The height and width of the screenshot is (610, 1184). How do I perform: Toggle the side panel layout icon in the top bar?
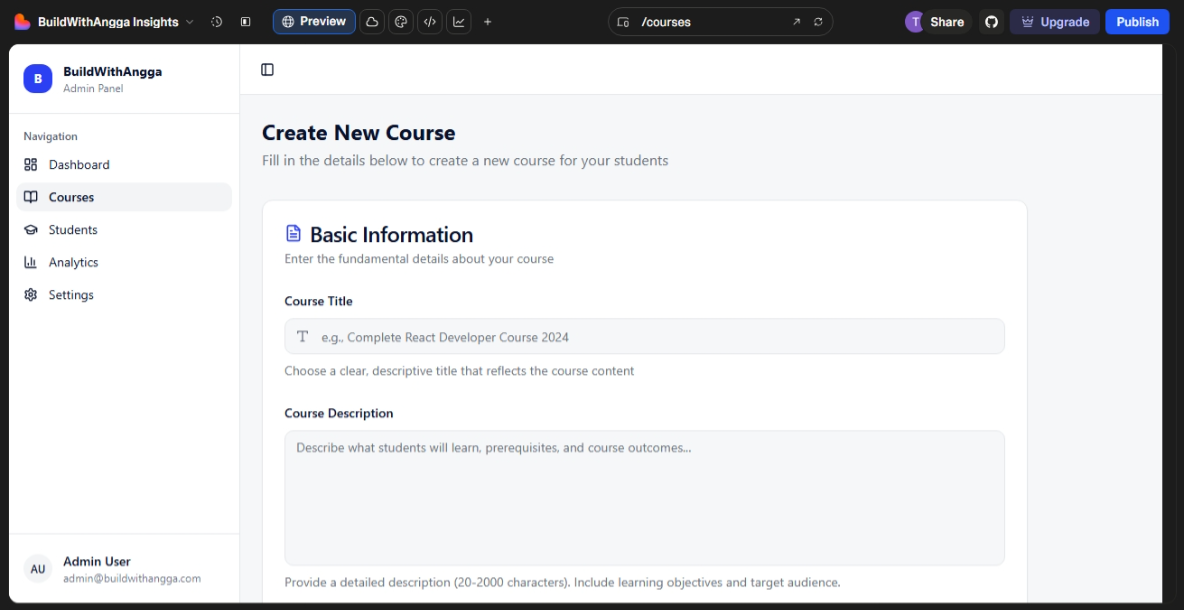click(x=246, y=22)
